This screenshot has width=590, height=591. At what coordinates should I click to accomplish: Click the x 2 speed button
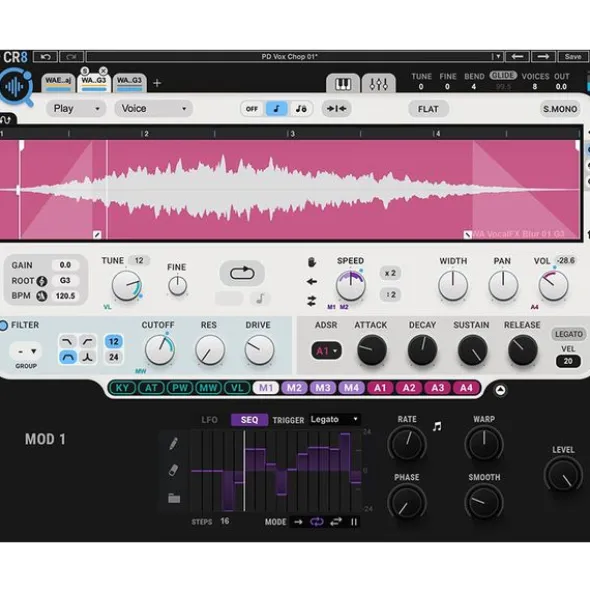pos(390,273)
